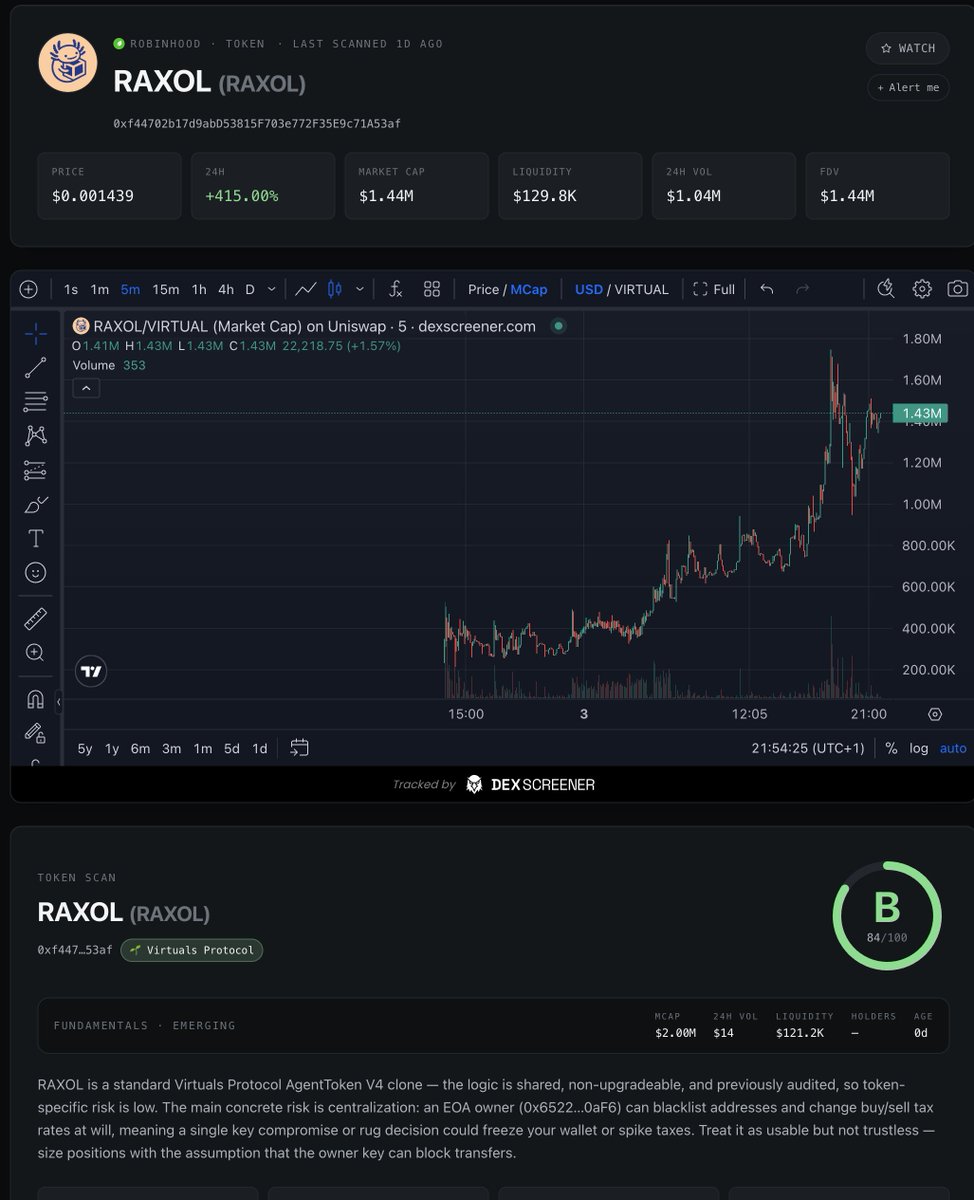The width and height of the screenshot is (974, 1200).
Task: Open the emoji icons tool
Action: pos(35,573)
